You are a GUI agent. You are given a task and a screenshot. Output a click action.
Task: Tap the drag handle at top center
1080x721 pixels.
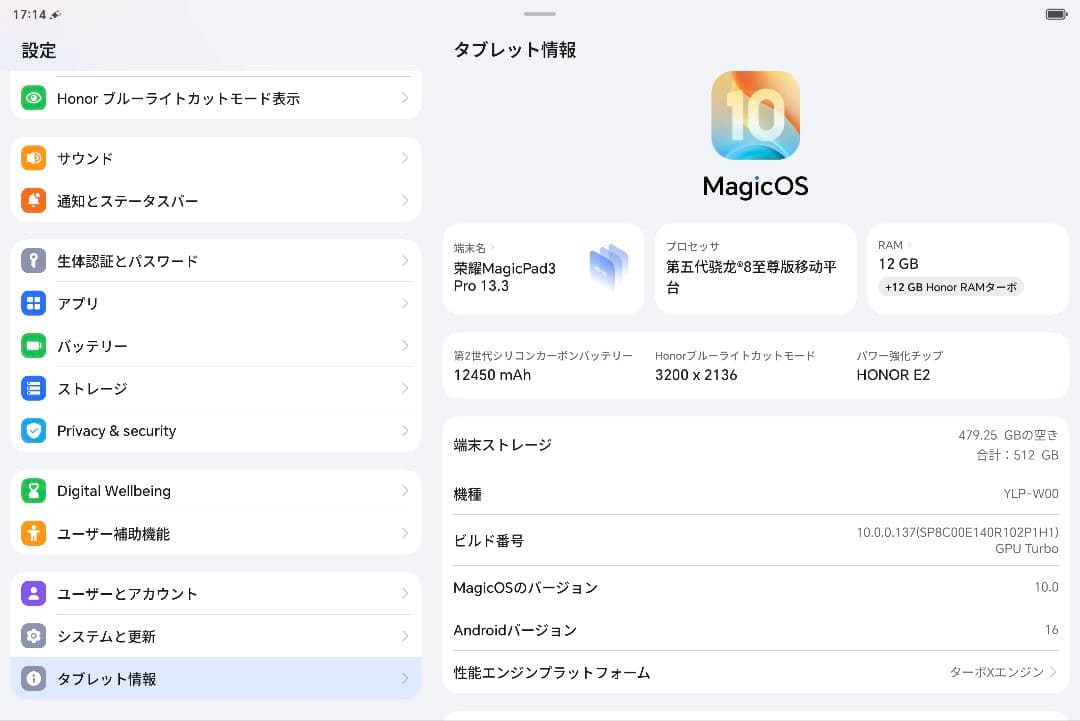coord(539,14)
